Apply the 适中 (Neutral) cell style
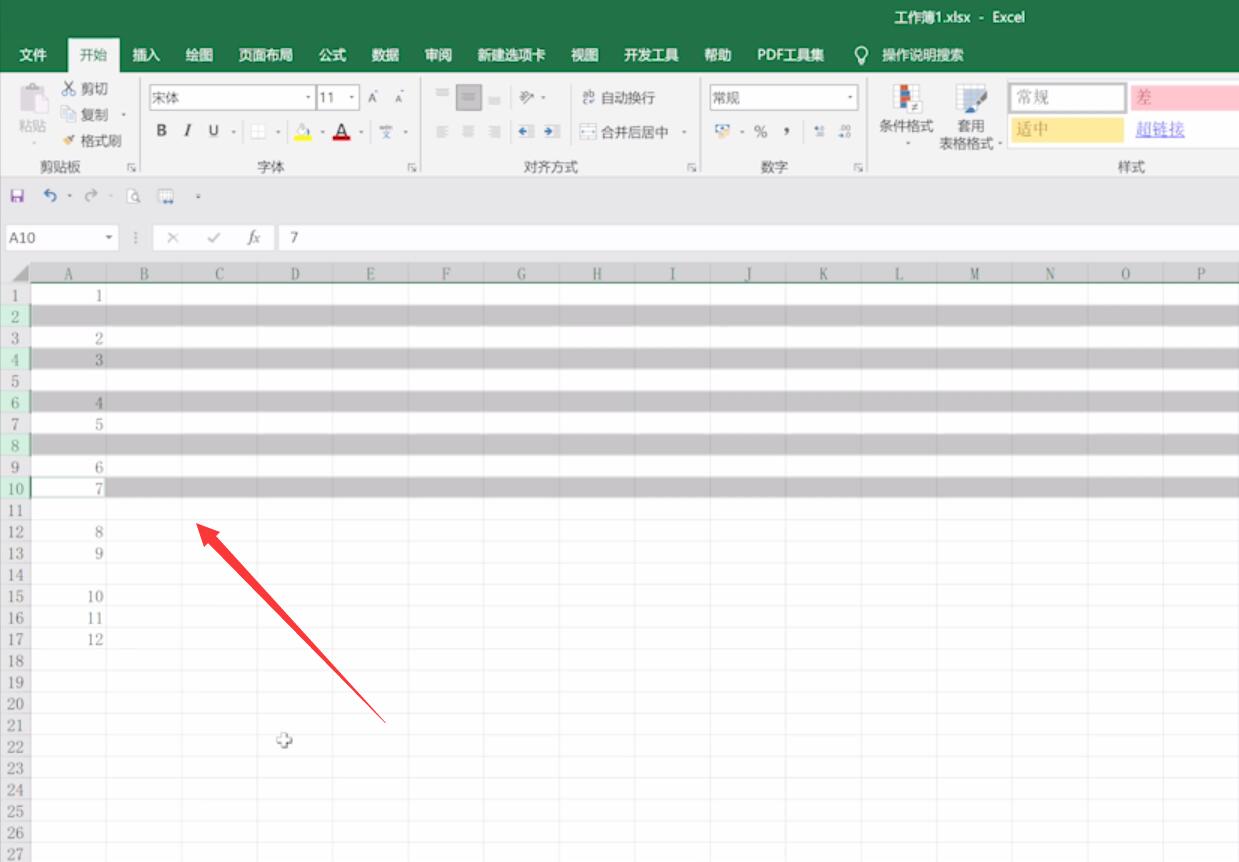Screen dimensions: 1239x862 (1067, 129)
